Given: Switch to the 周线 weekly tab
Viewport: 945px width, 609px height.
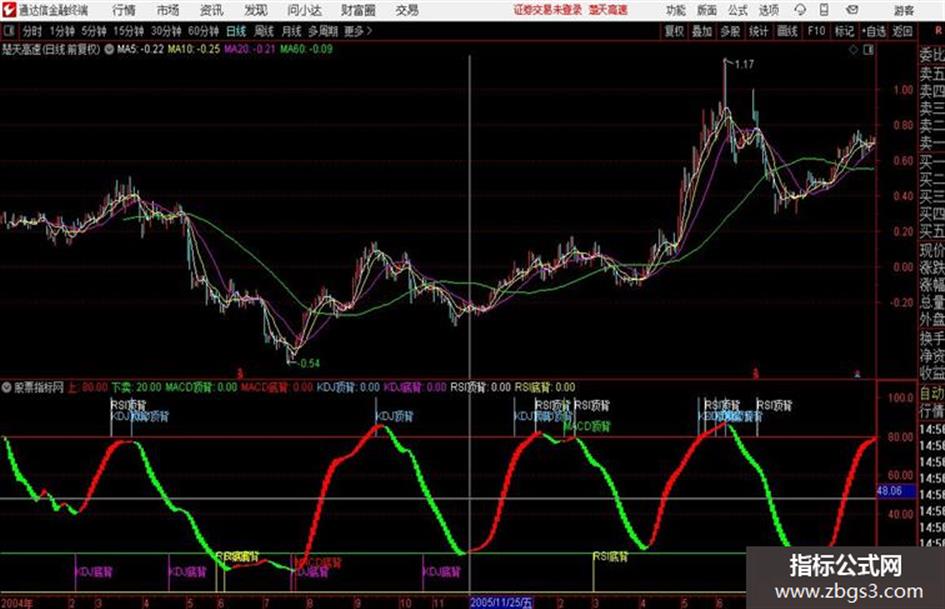Looking at the screenshot, I should tap(264, 31).
